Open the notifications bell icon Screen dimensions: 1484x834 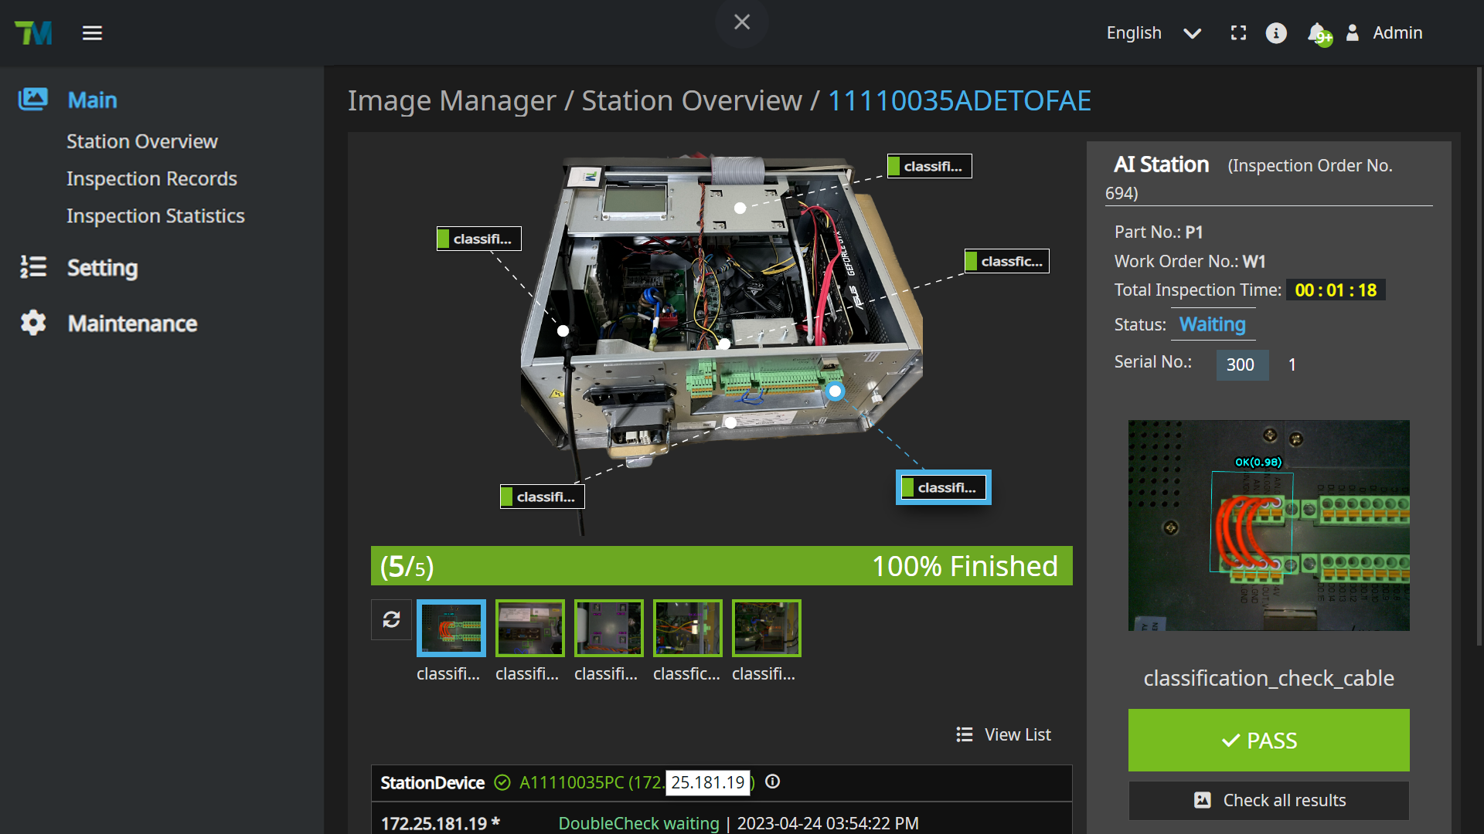[1318, 33]
